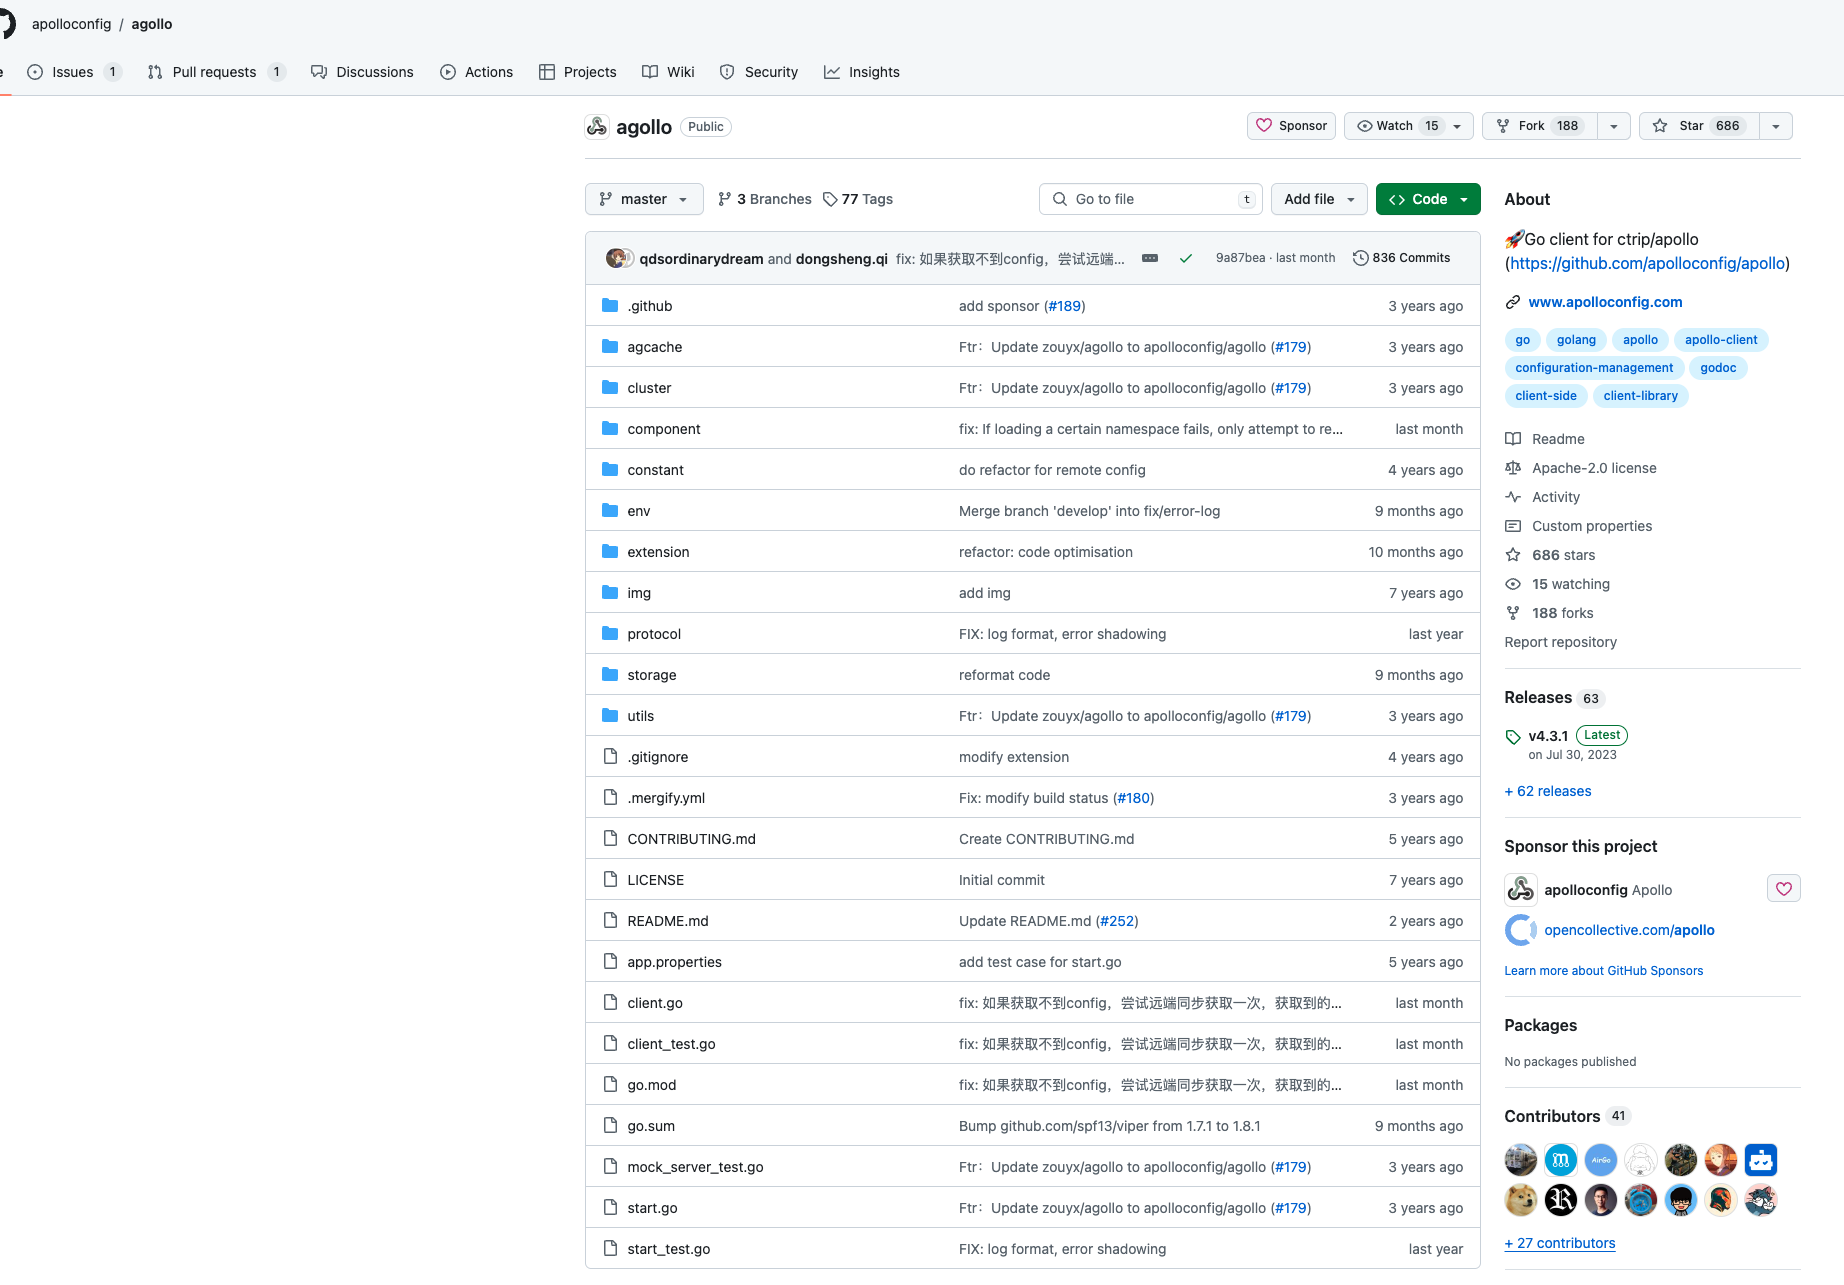1844x1285 pixels.
Task: Click the commit author avatar
Action: click(618, 258)
